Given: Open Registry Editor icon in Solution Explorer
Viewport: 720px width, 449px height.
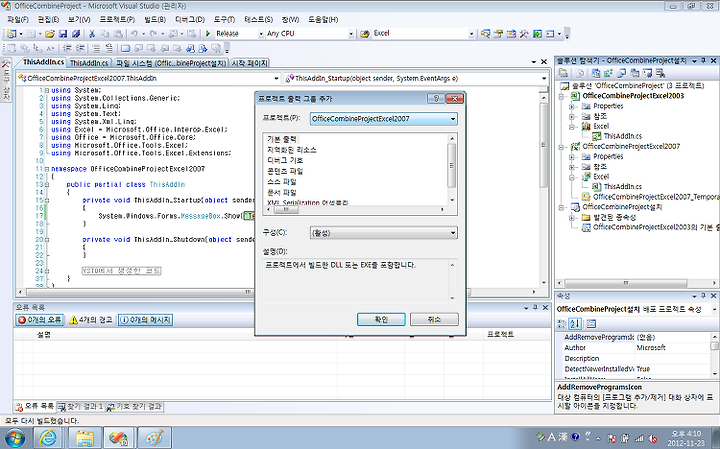Looking at the screenshot, I should click(608, 73).
